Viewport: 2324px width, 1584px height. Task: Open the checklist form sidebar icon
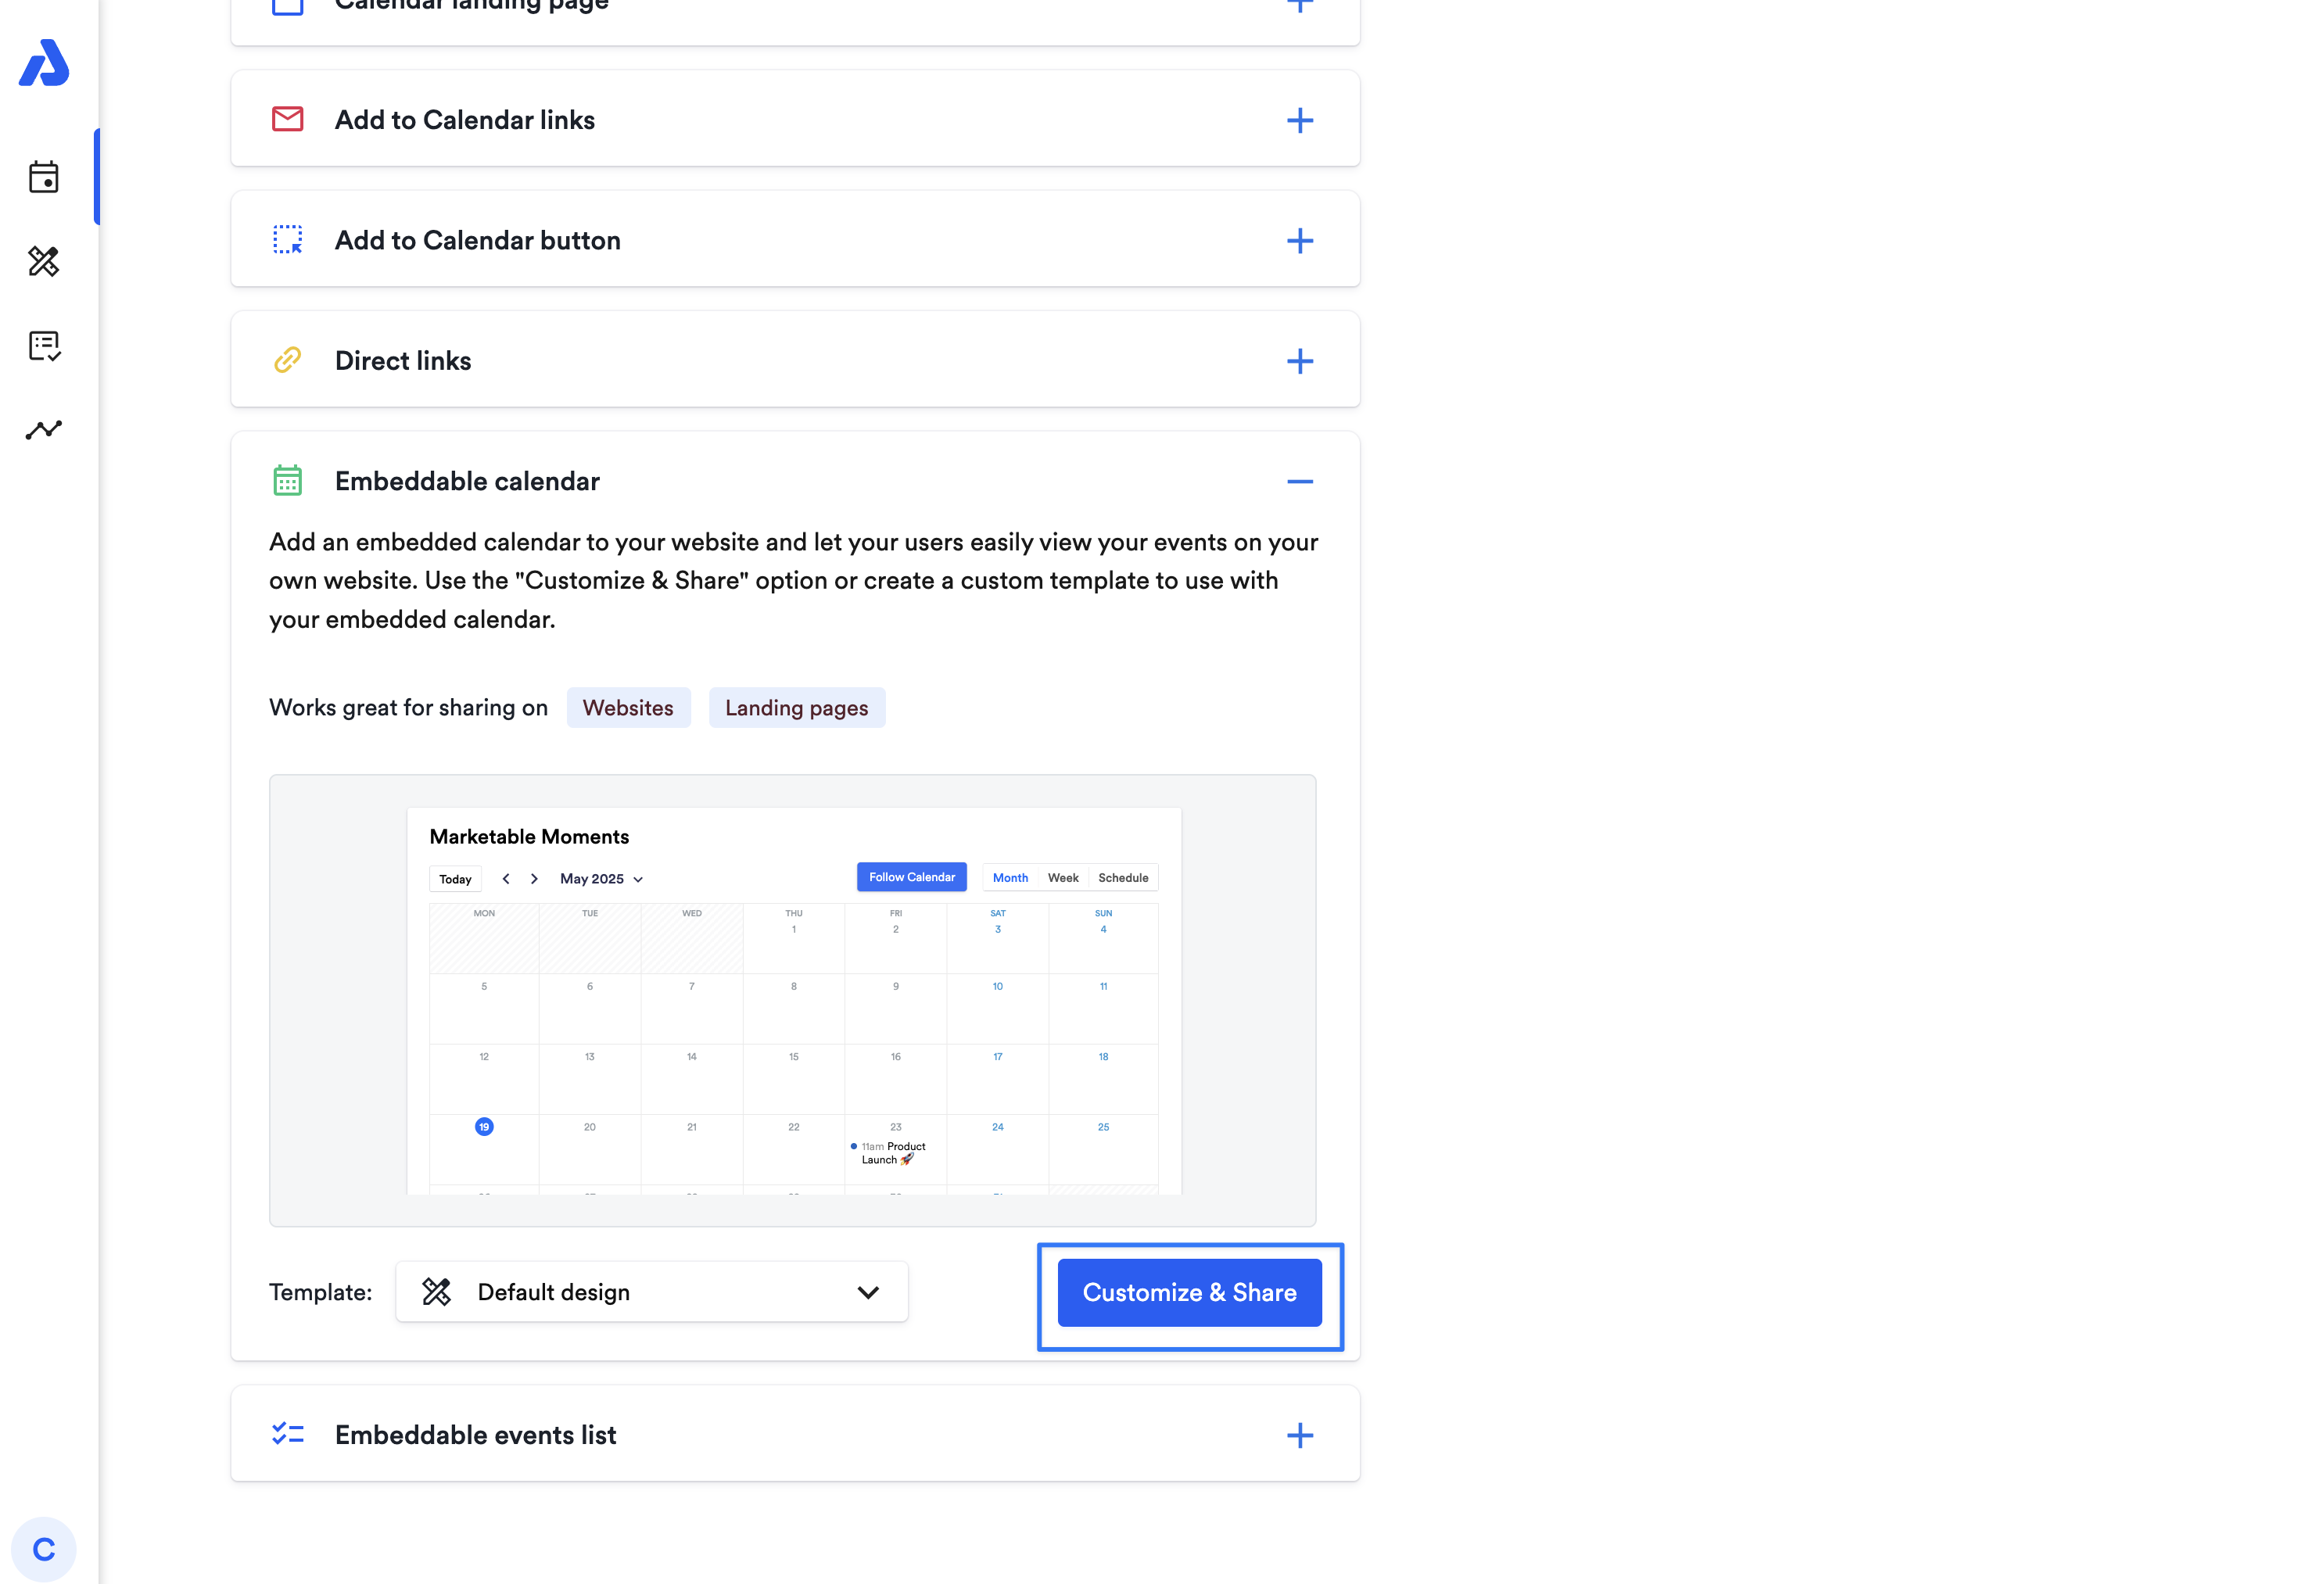point(44,346)
